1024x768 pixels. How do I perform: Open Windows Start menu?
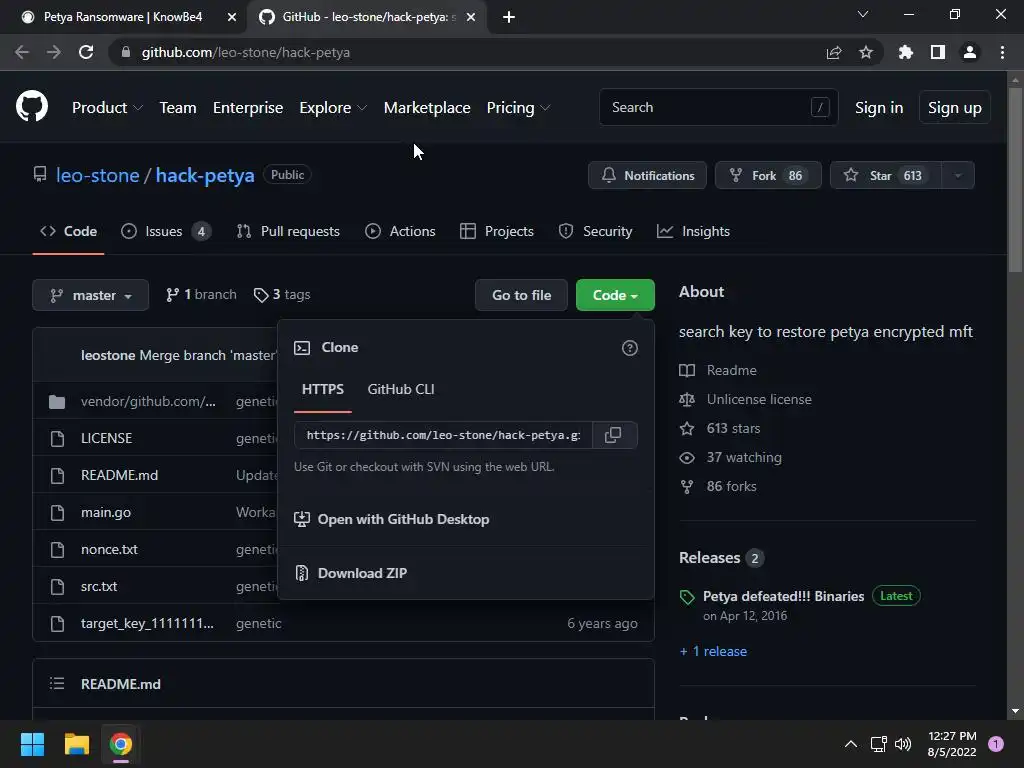[32, 744]
